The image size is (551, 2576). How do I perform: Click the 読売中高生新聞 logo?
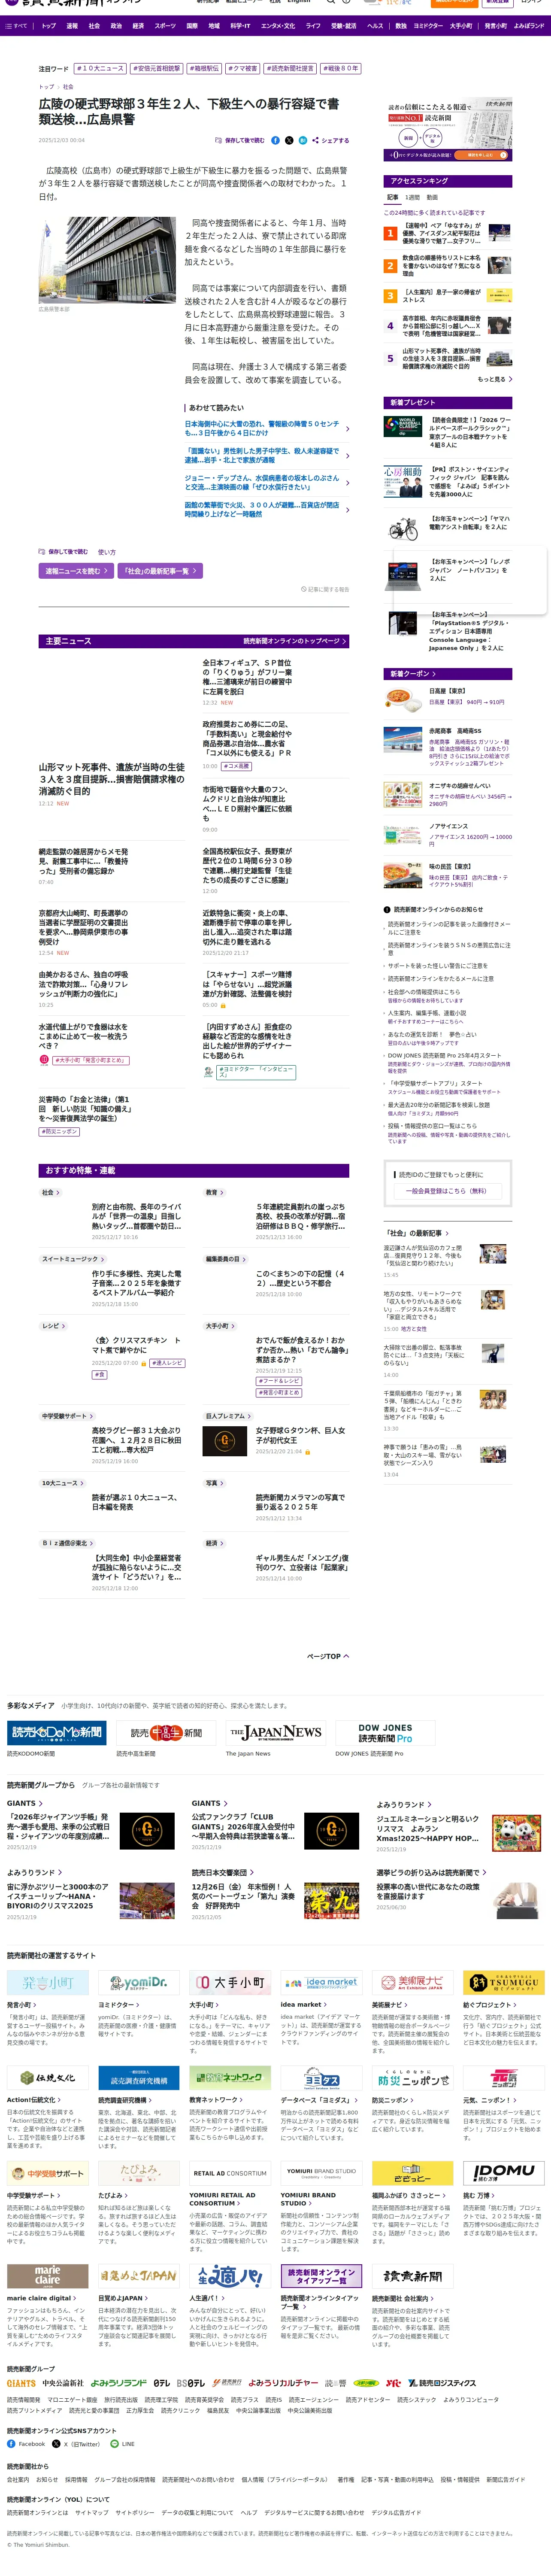[166, 1732]
